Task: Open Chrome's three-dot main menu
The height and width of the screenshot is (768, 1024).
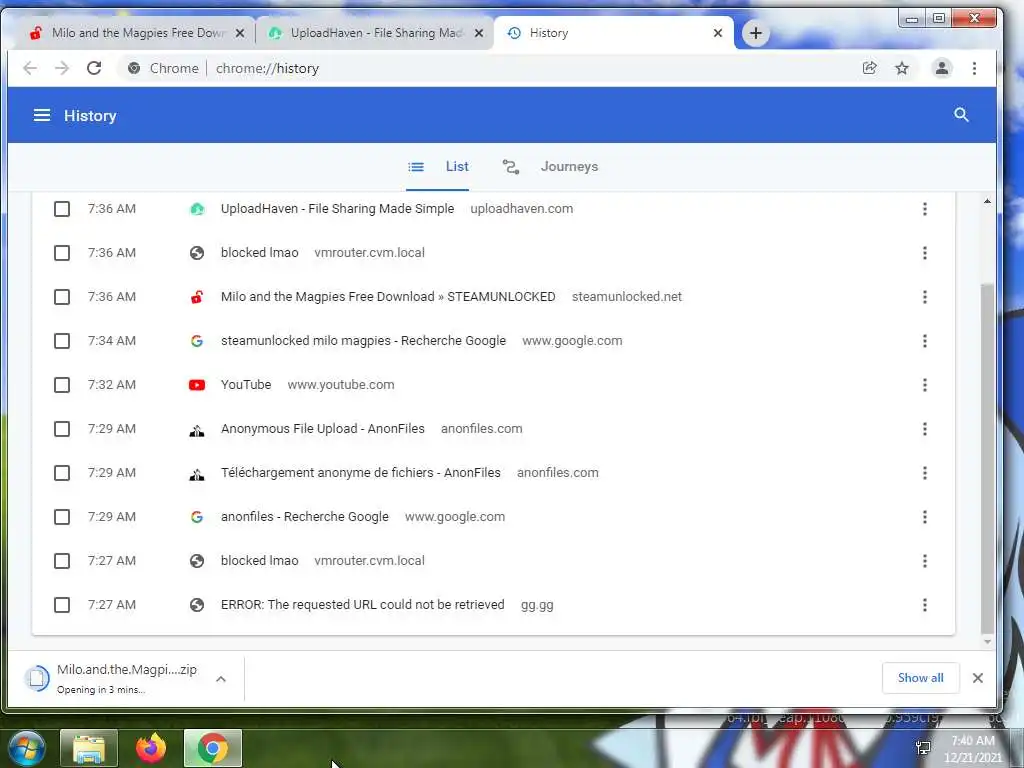Action: pyautogui.click(x=974, y=68)
